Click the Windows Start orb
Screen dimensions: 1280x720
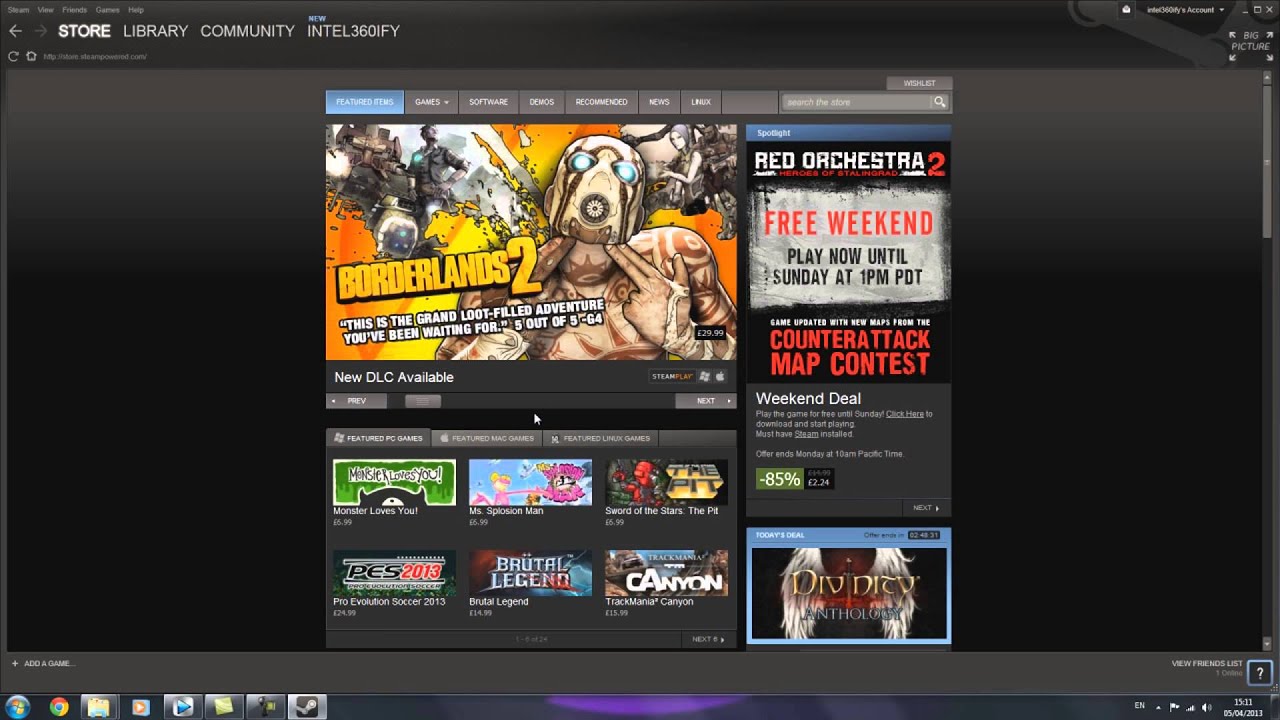coord(18,707)
